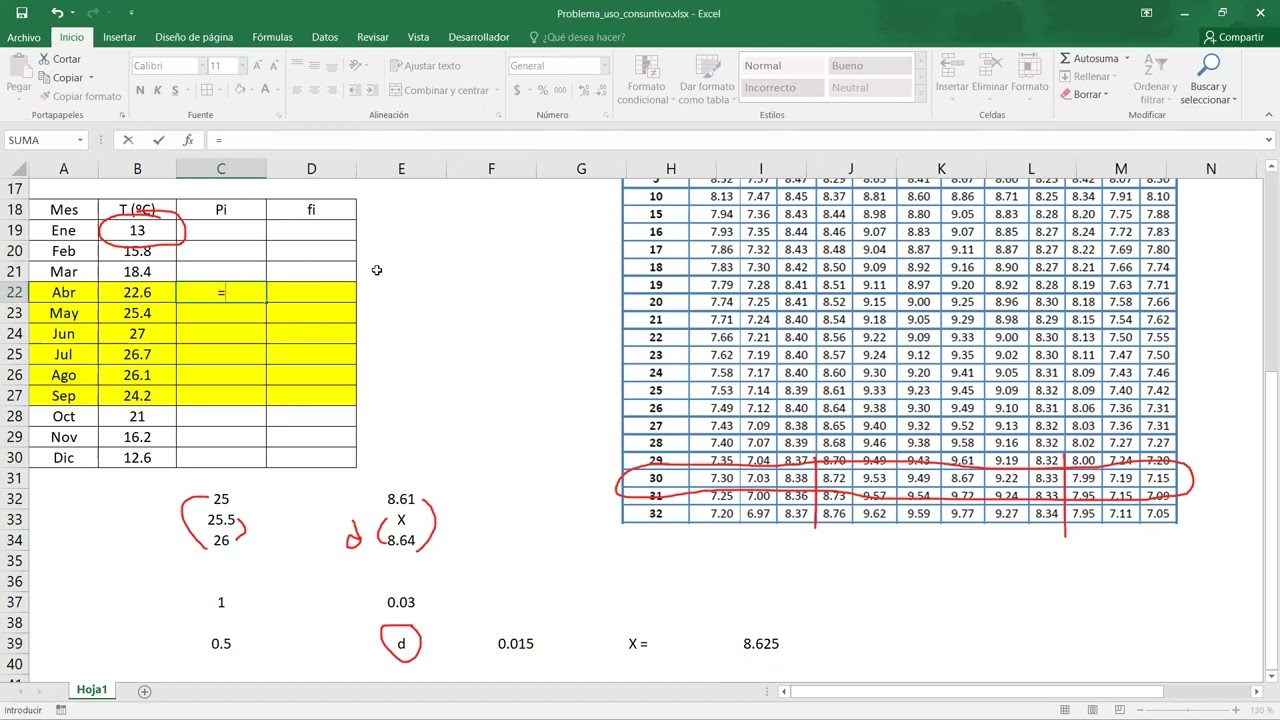Switch to Datos tab
This screenshot has width=1280, height=720.
tap(325, 37)
